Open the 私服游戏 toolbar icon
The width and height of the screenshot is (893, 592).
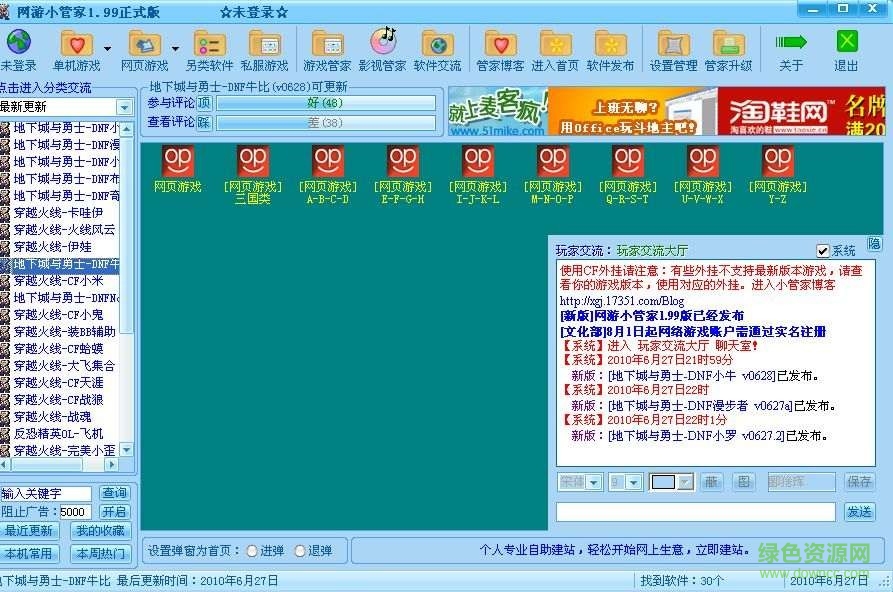(264, 43)
